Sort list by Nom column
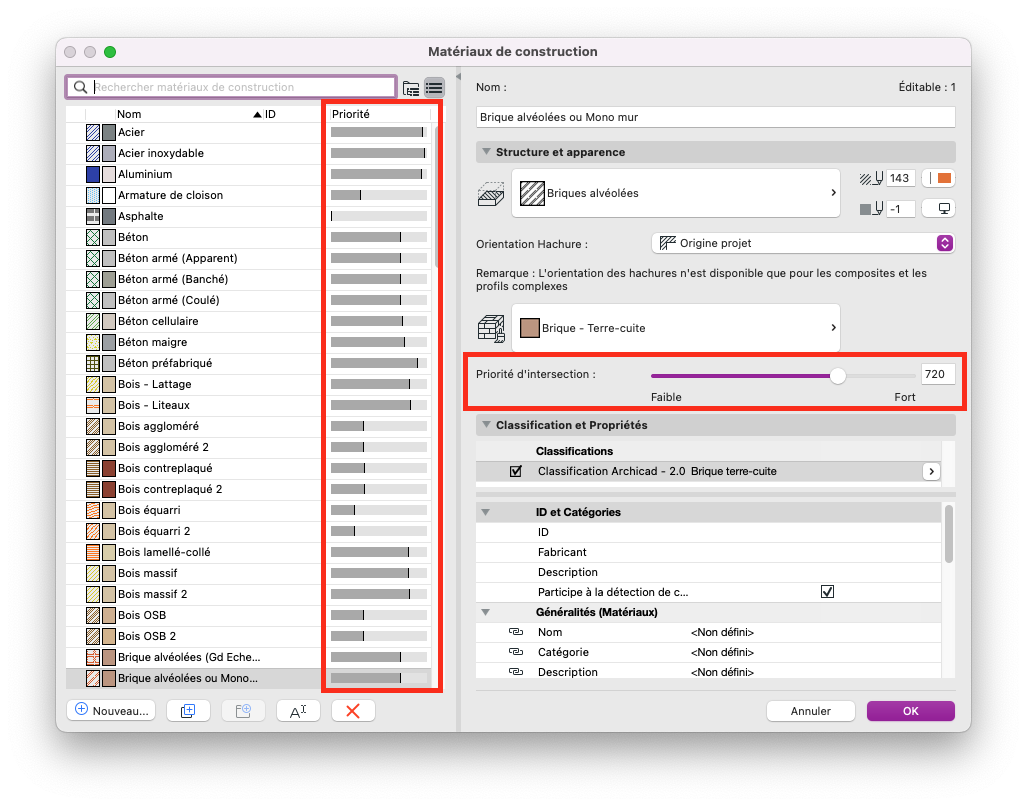The image size is (1027, 806). coord(187,114)
